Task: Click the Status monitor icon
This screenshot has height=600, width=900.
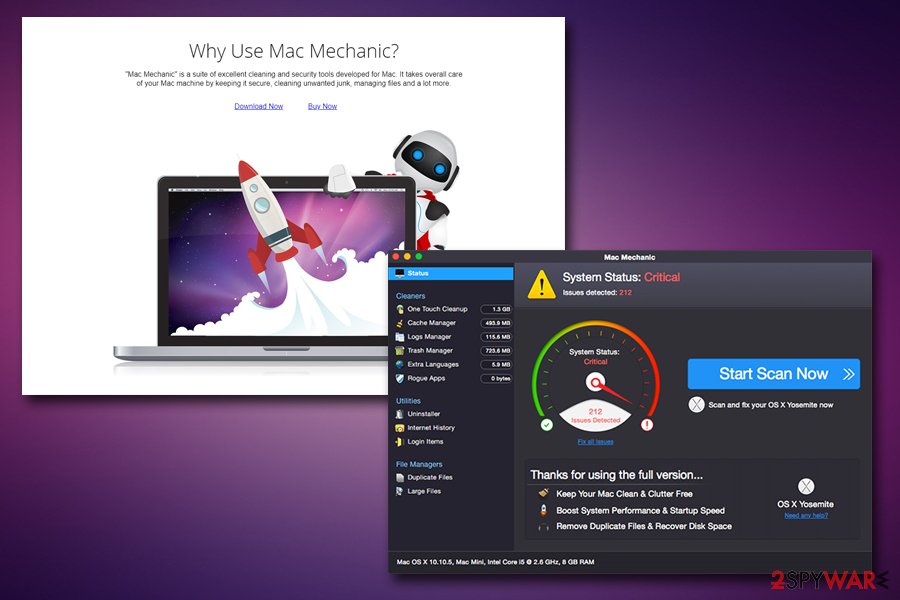Action: pyautogui.click(x=399, y=273)
